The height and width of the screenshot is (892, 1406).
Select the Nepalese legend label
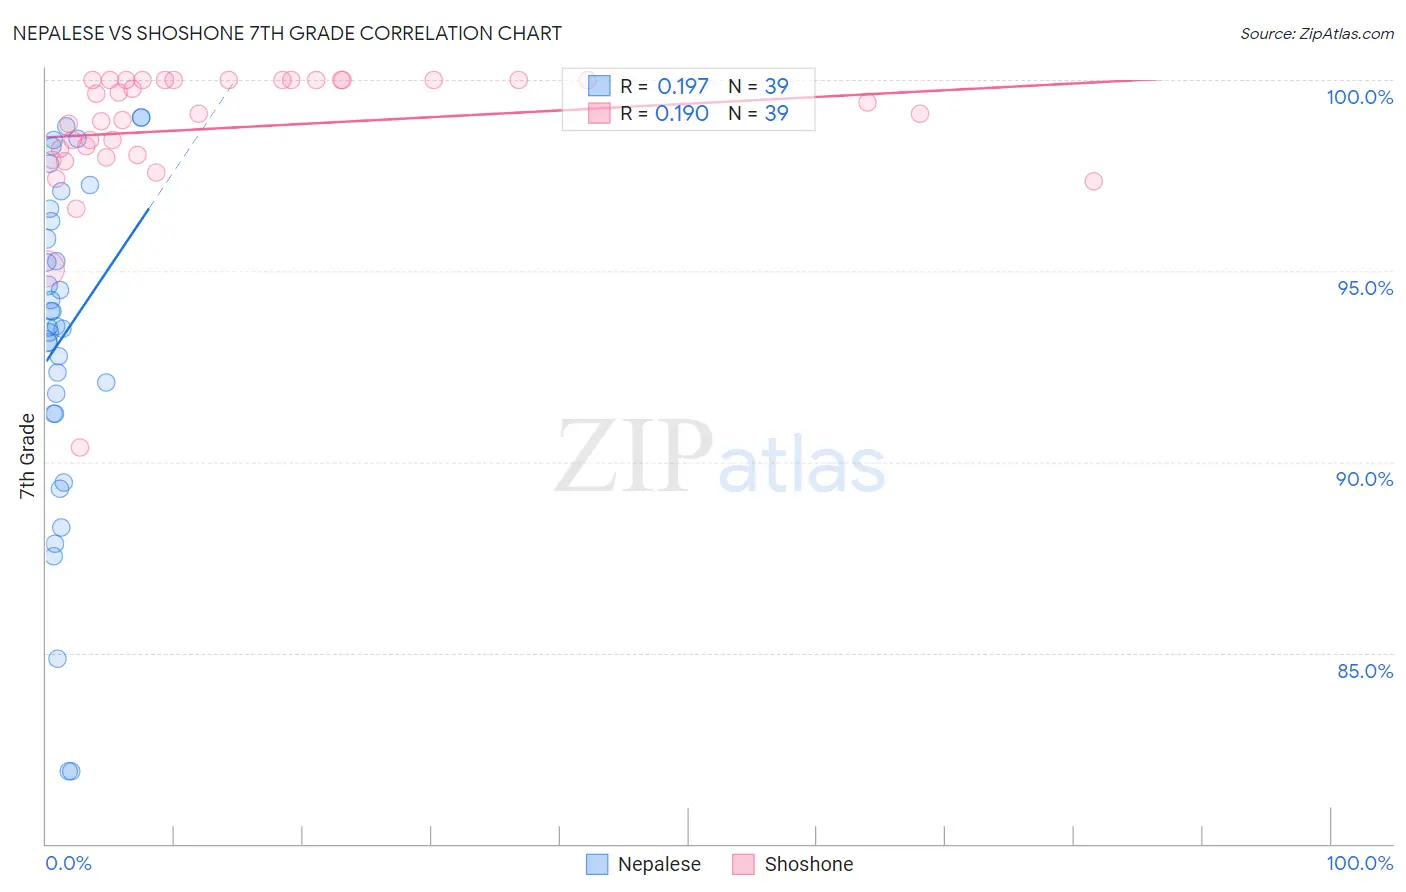coord(659,864)
